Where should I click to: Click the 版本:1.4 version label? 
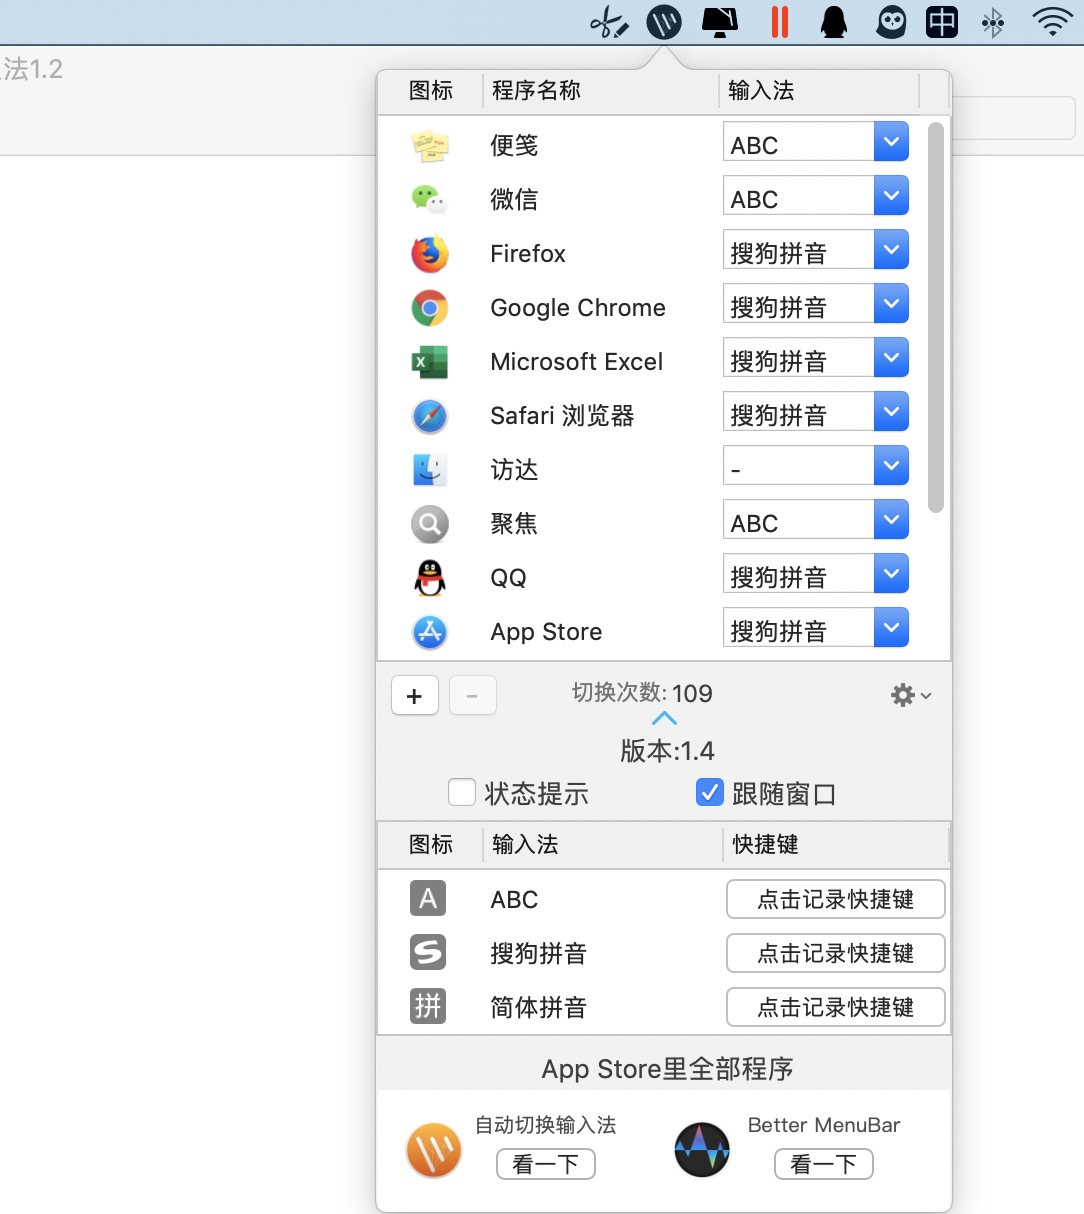point(668,751)
